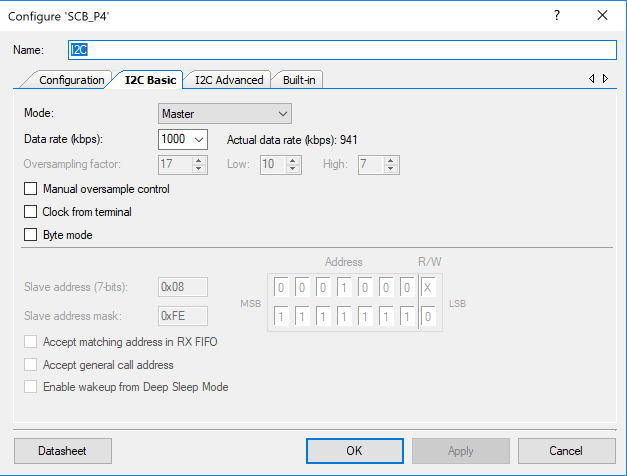Screen dimensions: 627x476
Task: Toggle Clock from terminal checkbox
Action: pyautogui.click(x=30, y=212)
